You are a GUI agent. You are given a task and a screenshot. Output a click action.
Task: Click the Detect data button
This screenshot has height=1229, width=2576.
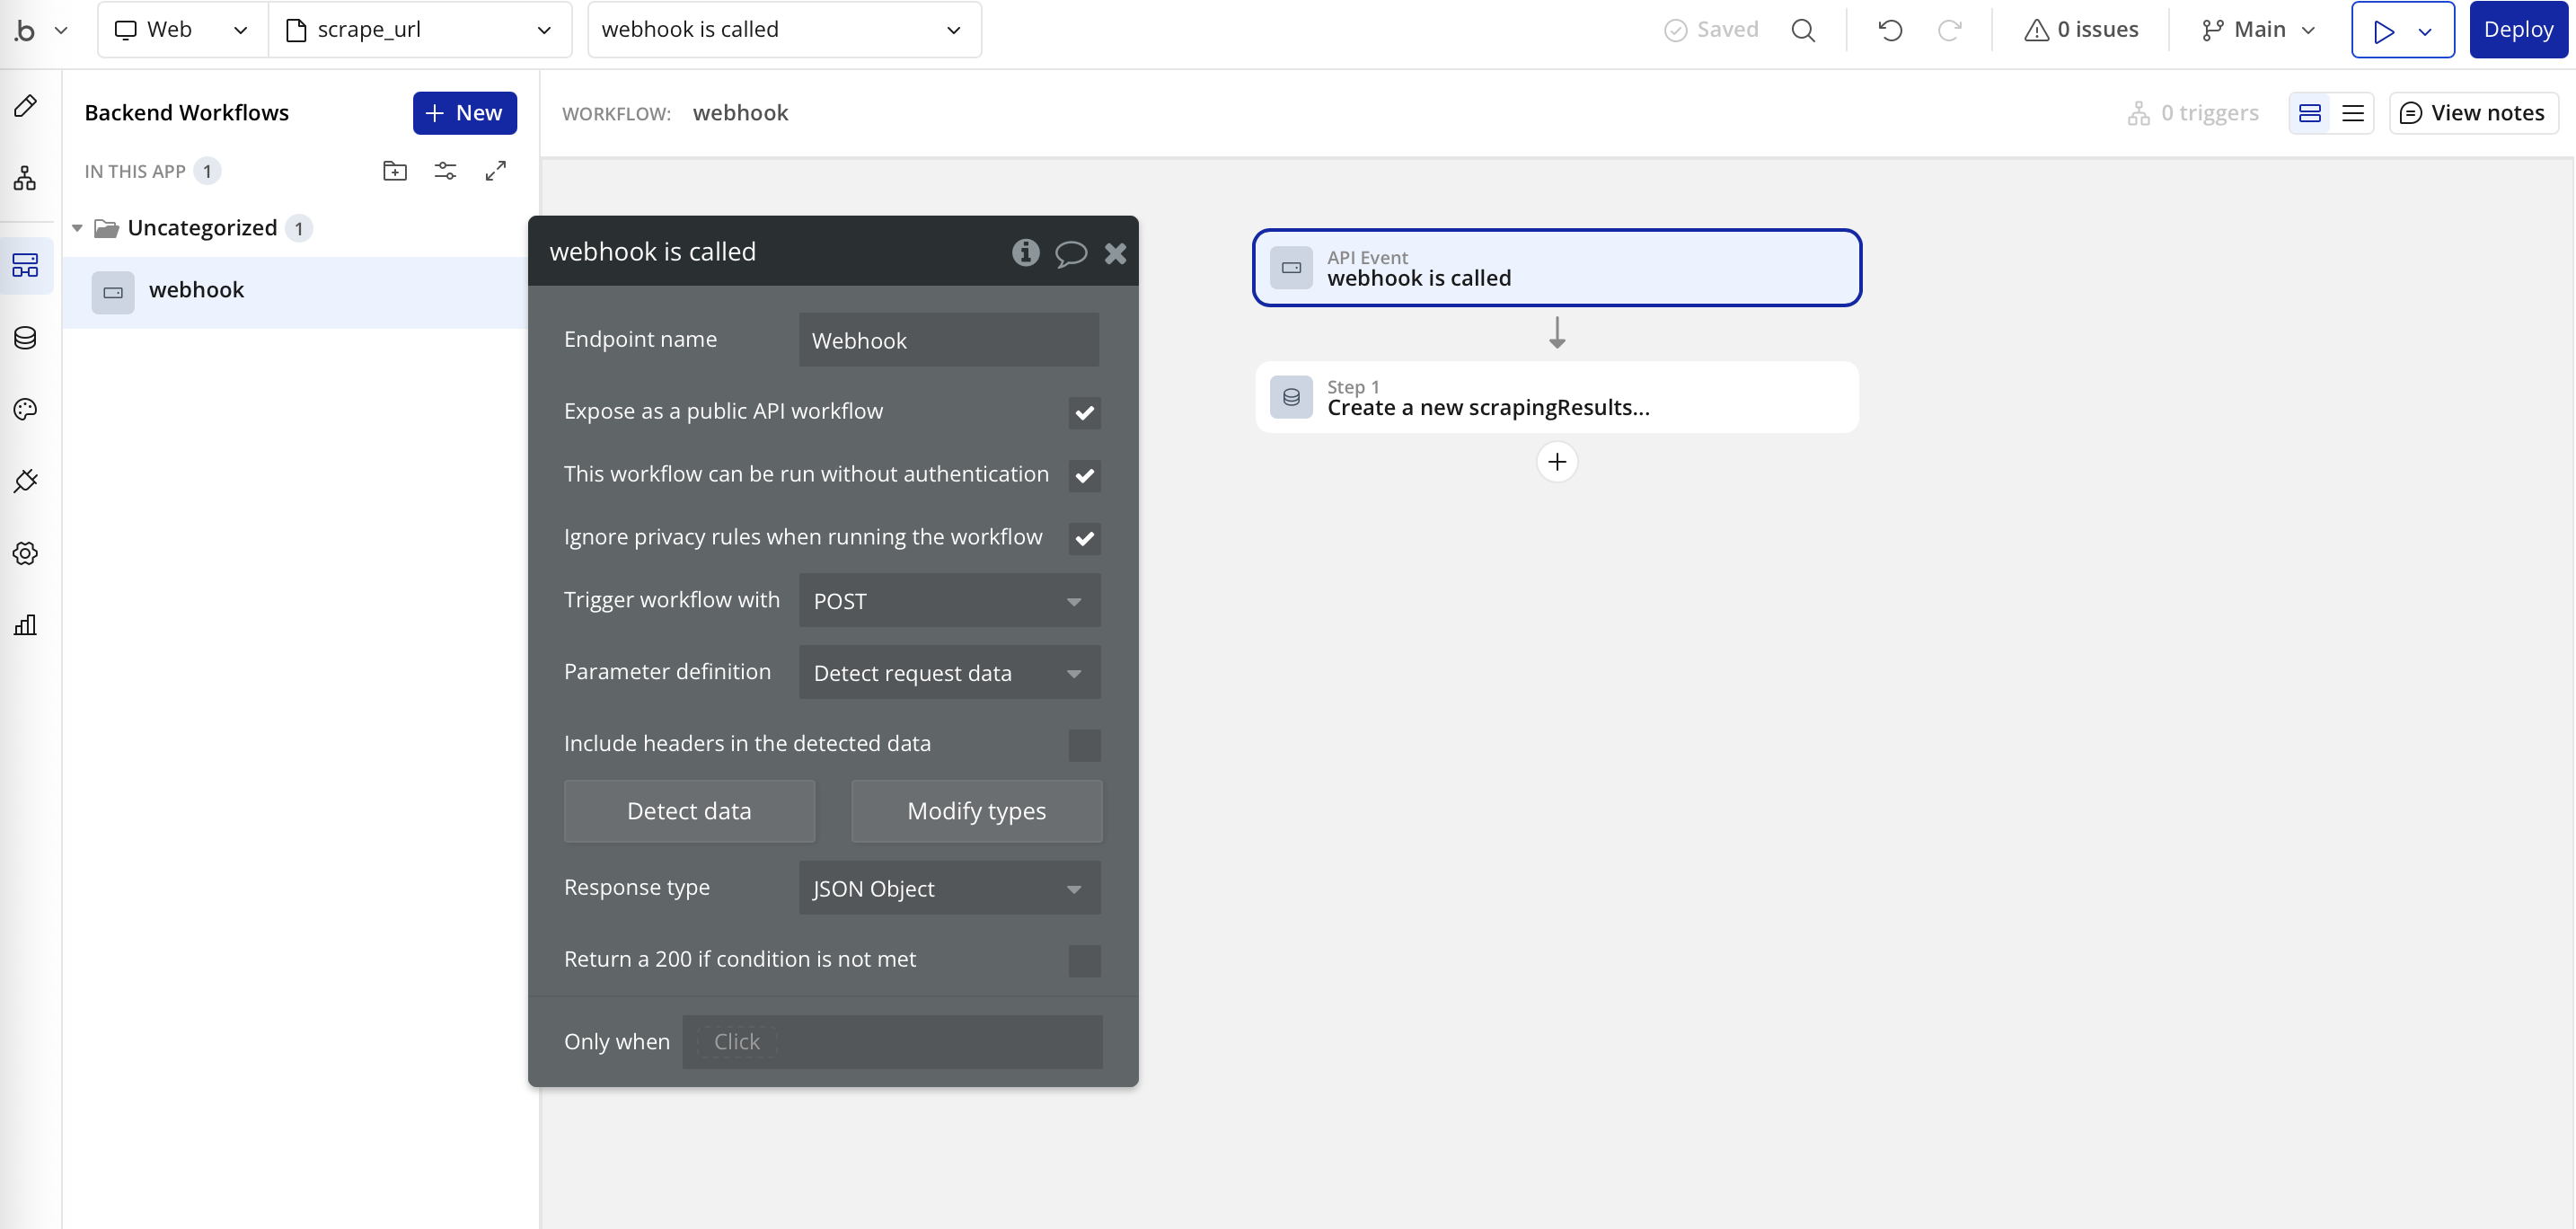click(689, 811)
